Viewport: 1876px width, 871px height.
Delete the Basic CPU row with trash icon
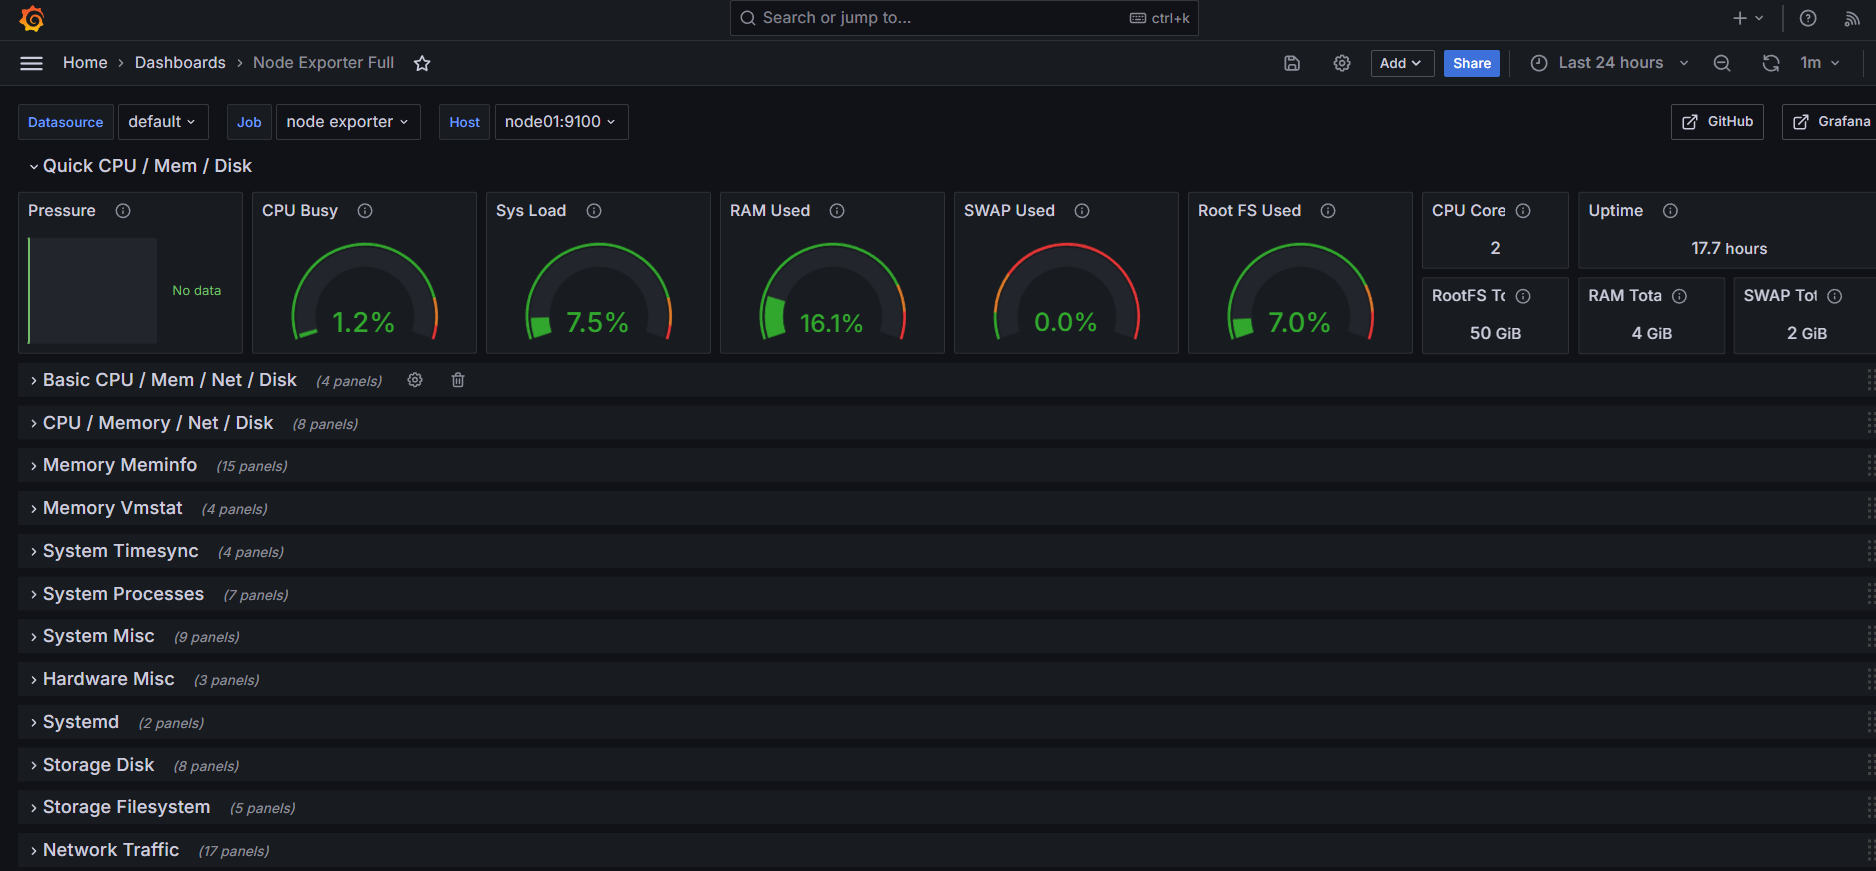tap(458, 380)
